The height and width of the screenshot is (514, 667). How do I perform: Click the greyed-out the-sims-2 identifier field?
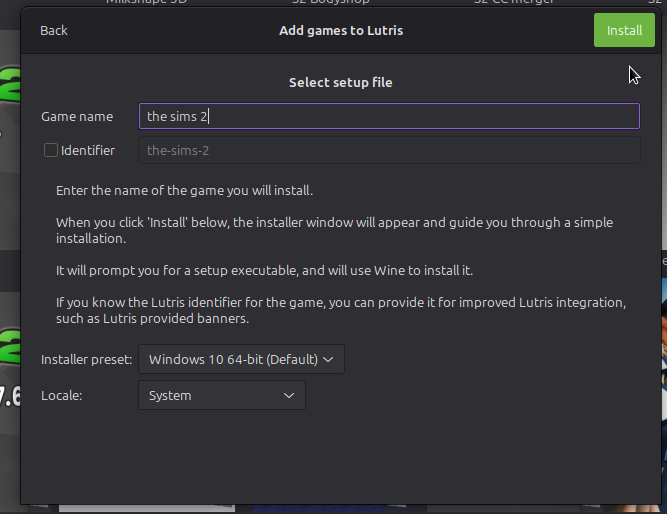click(388, 150)
